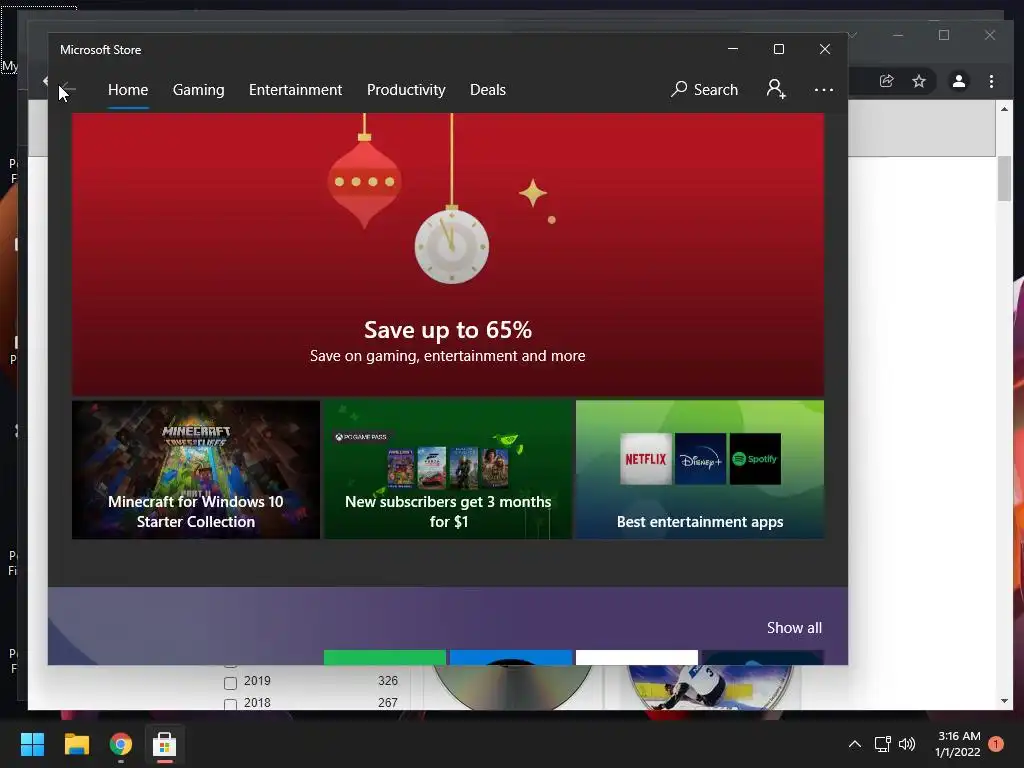
Task: Open the volume tray icon
Action: tap(907, 744)
